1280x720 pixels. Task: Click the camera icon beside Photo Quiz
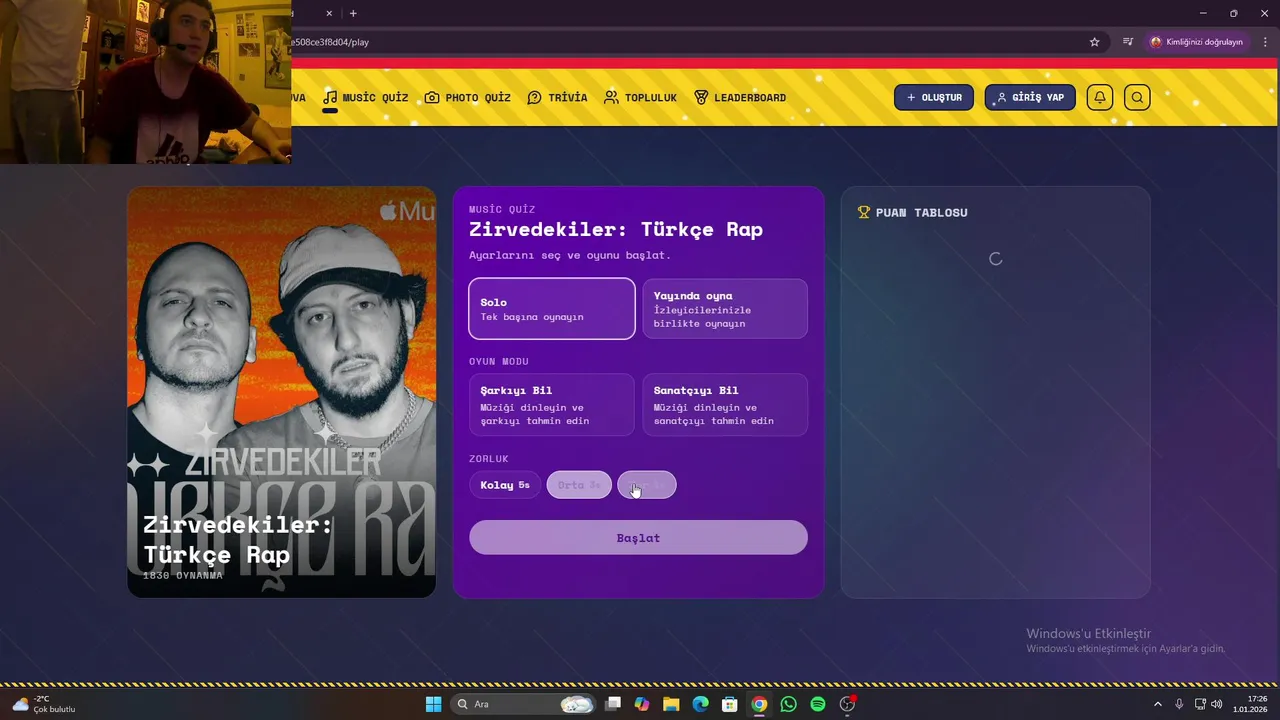click(x=432, y=98)
